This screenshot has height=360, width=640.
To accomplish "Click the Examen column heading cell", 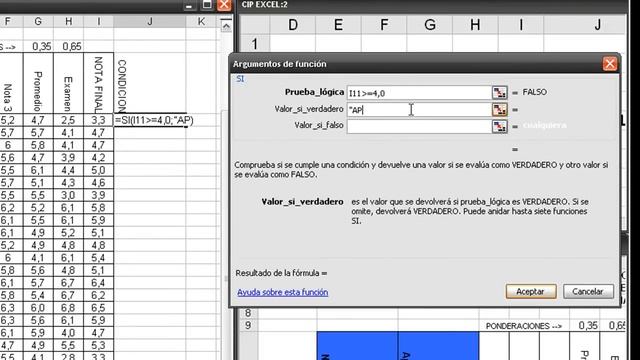I will (69, 83).
